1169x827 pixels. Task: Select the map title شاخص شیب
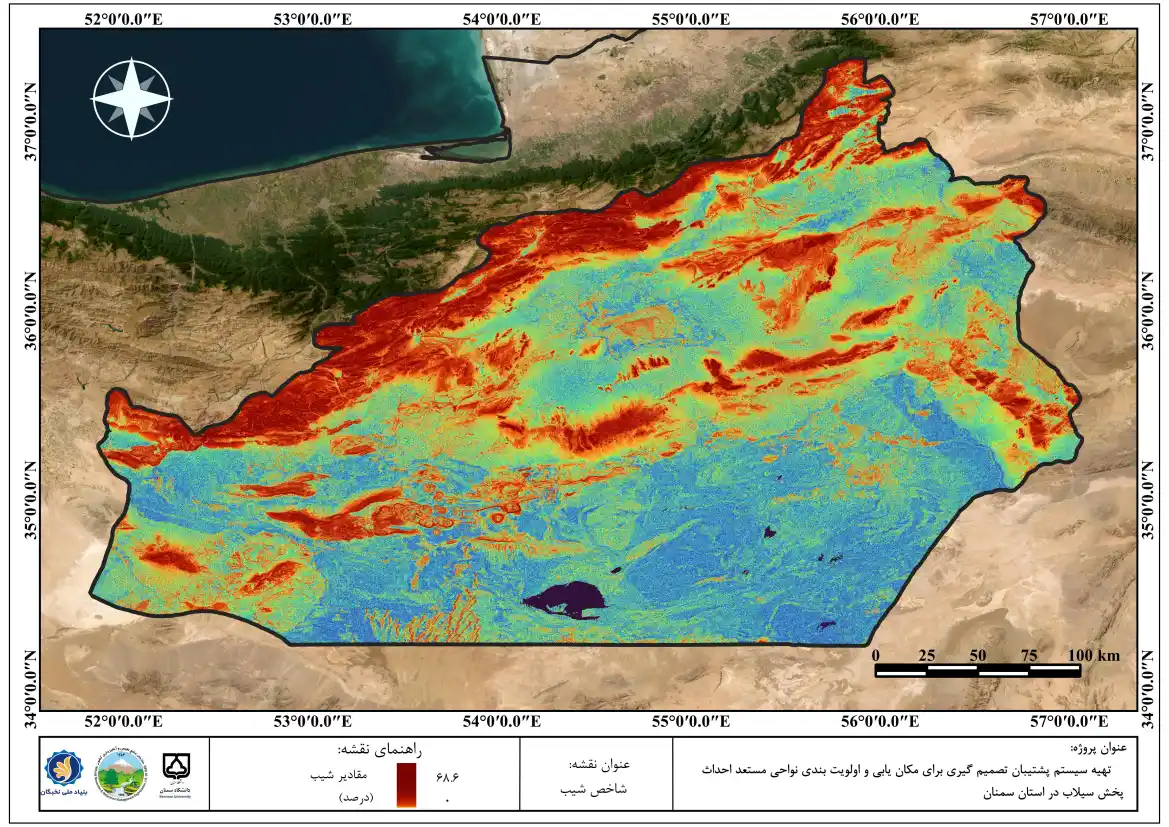point(593,788)
